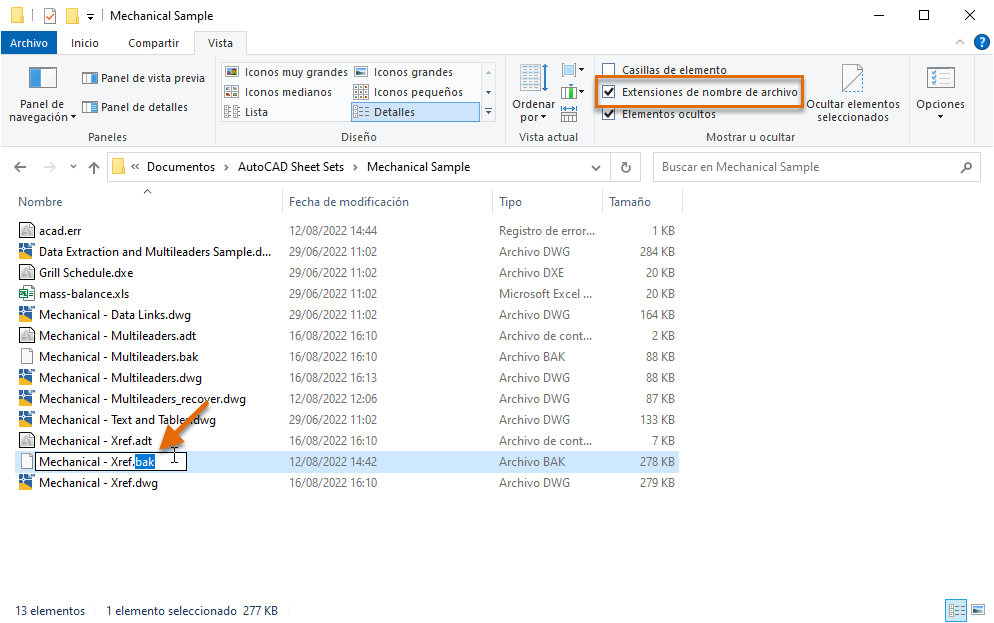Open the Help question mark icon
The height and width of the screenshot is (623, 994).
[x=981, y=42]
